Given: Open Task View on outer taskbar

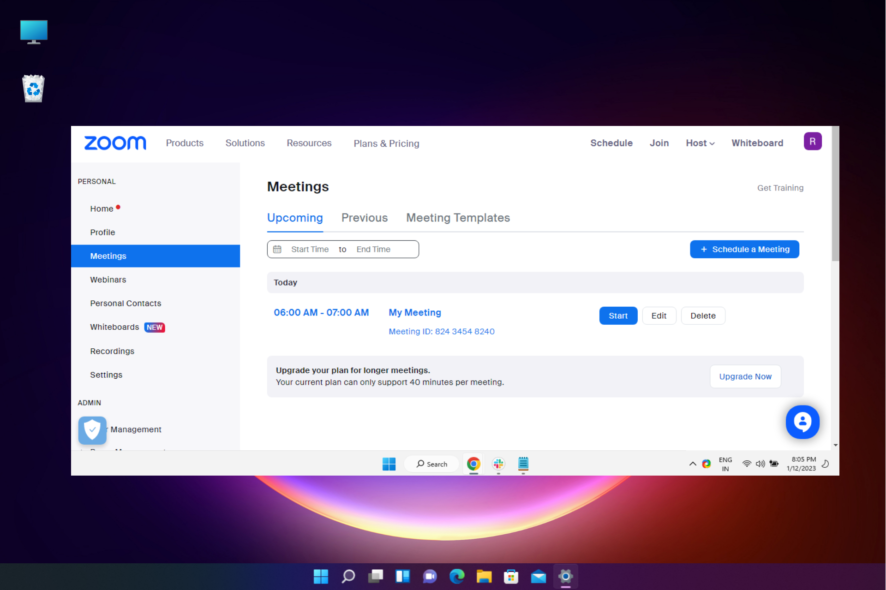Looking at the screenshot, I should tap(375, 576).
